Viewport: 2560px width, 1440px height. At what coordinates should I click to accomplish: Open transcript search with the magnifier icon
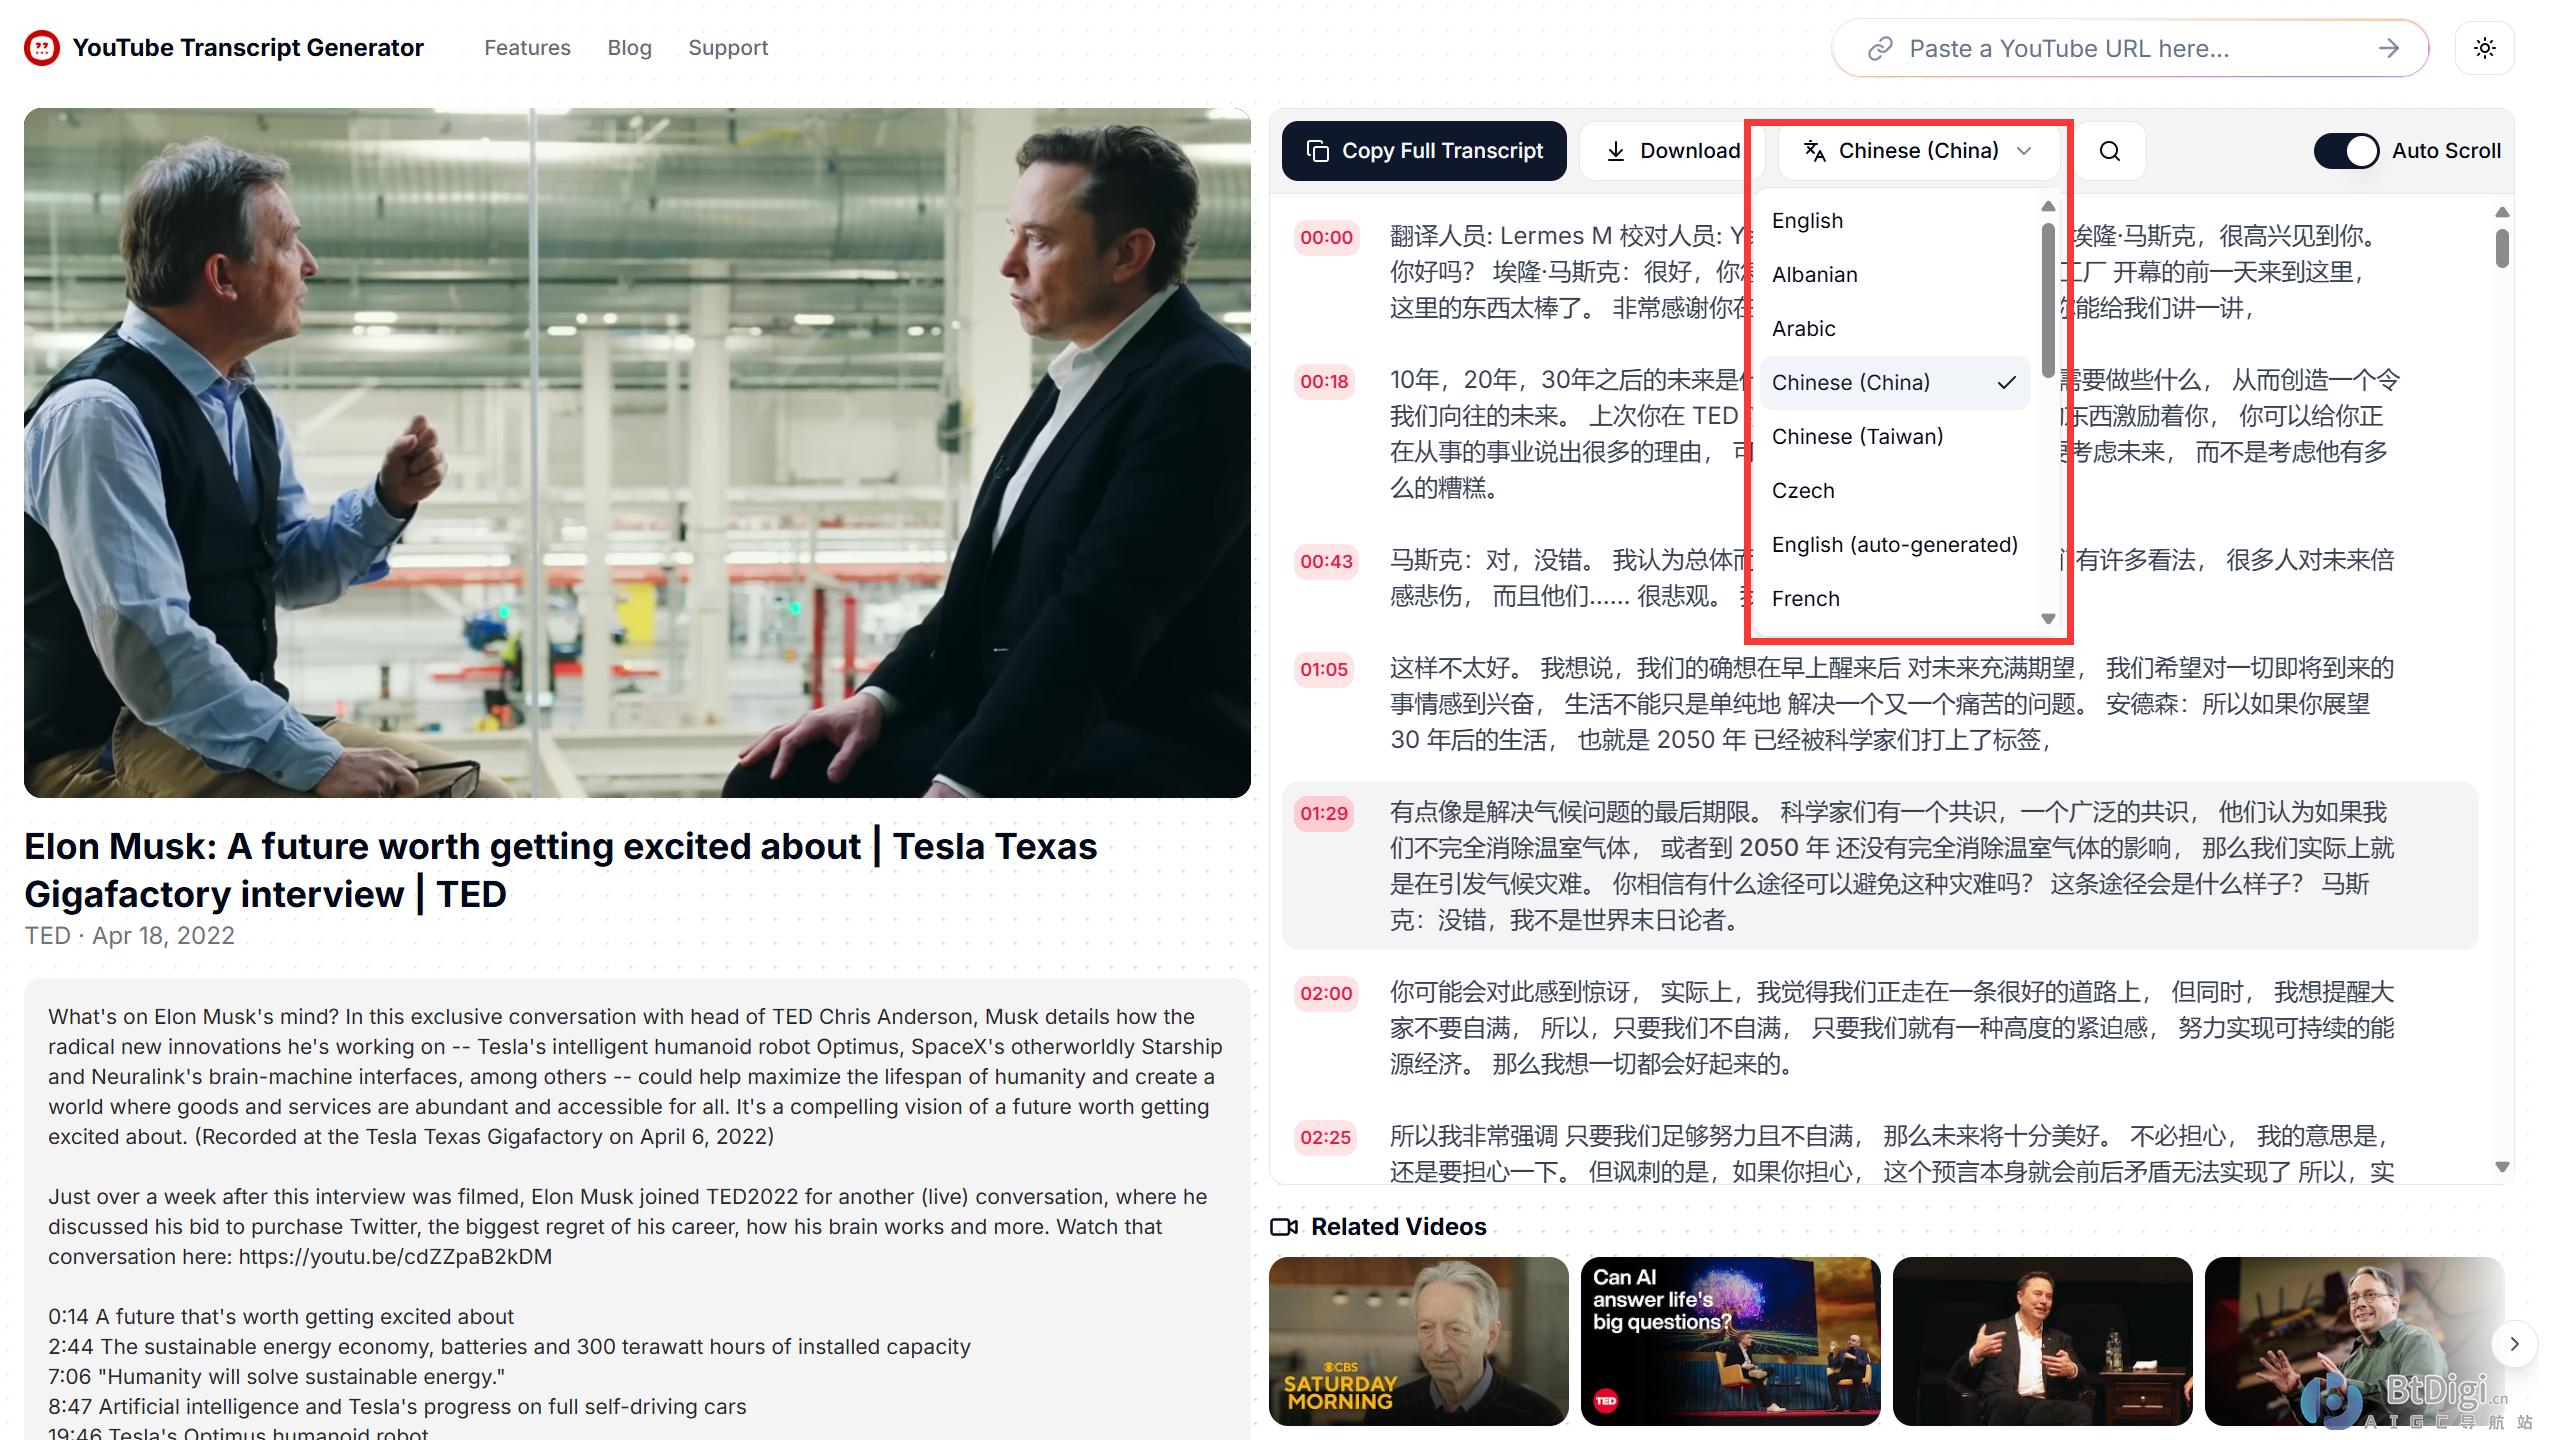point(2110,150)
